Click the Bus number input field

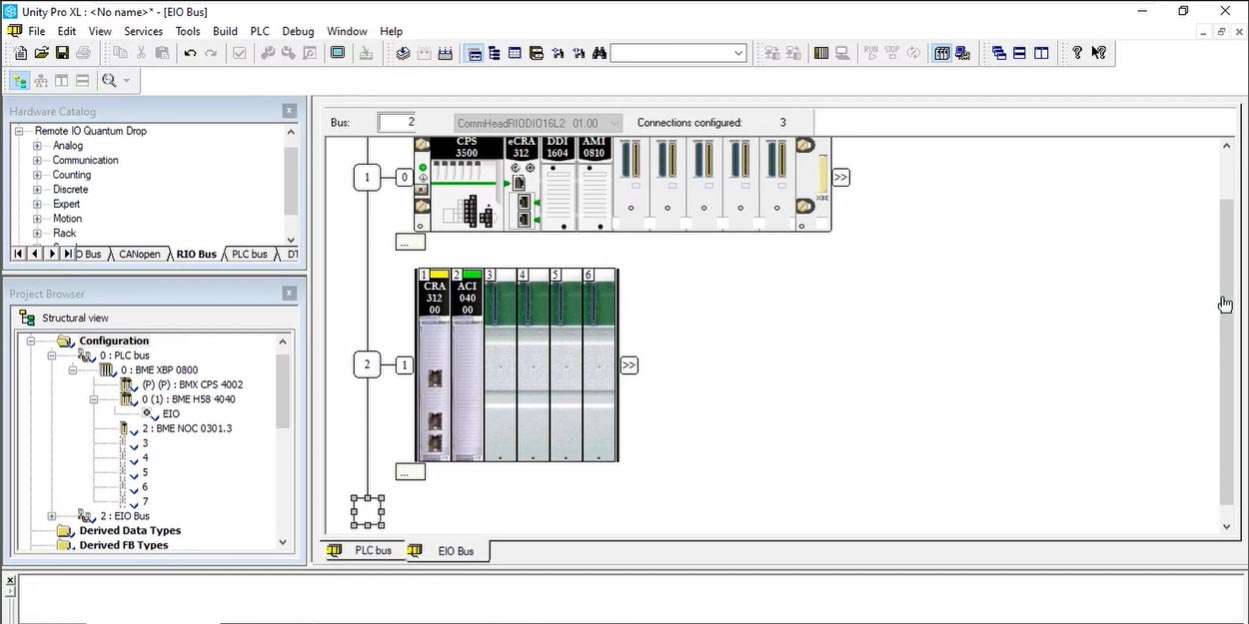click(396, 123)
